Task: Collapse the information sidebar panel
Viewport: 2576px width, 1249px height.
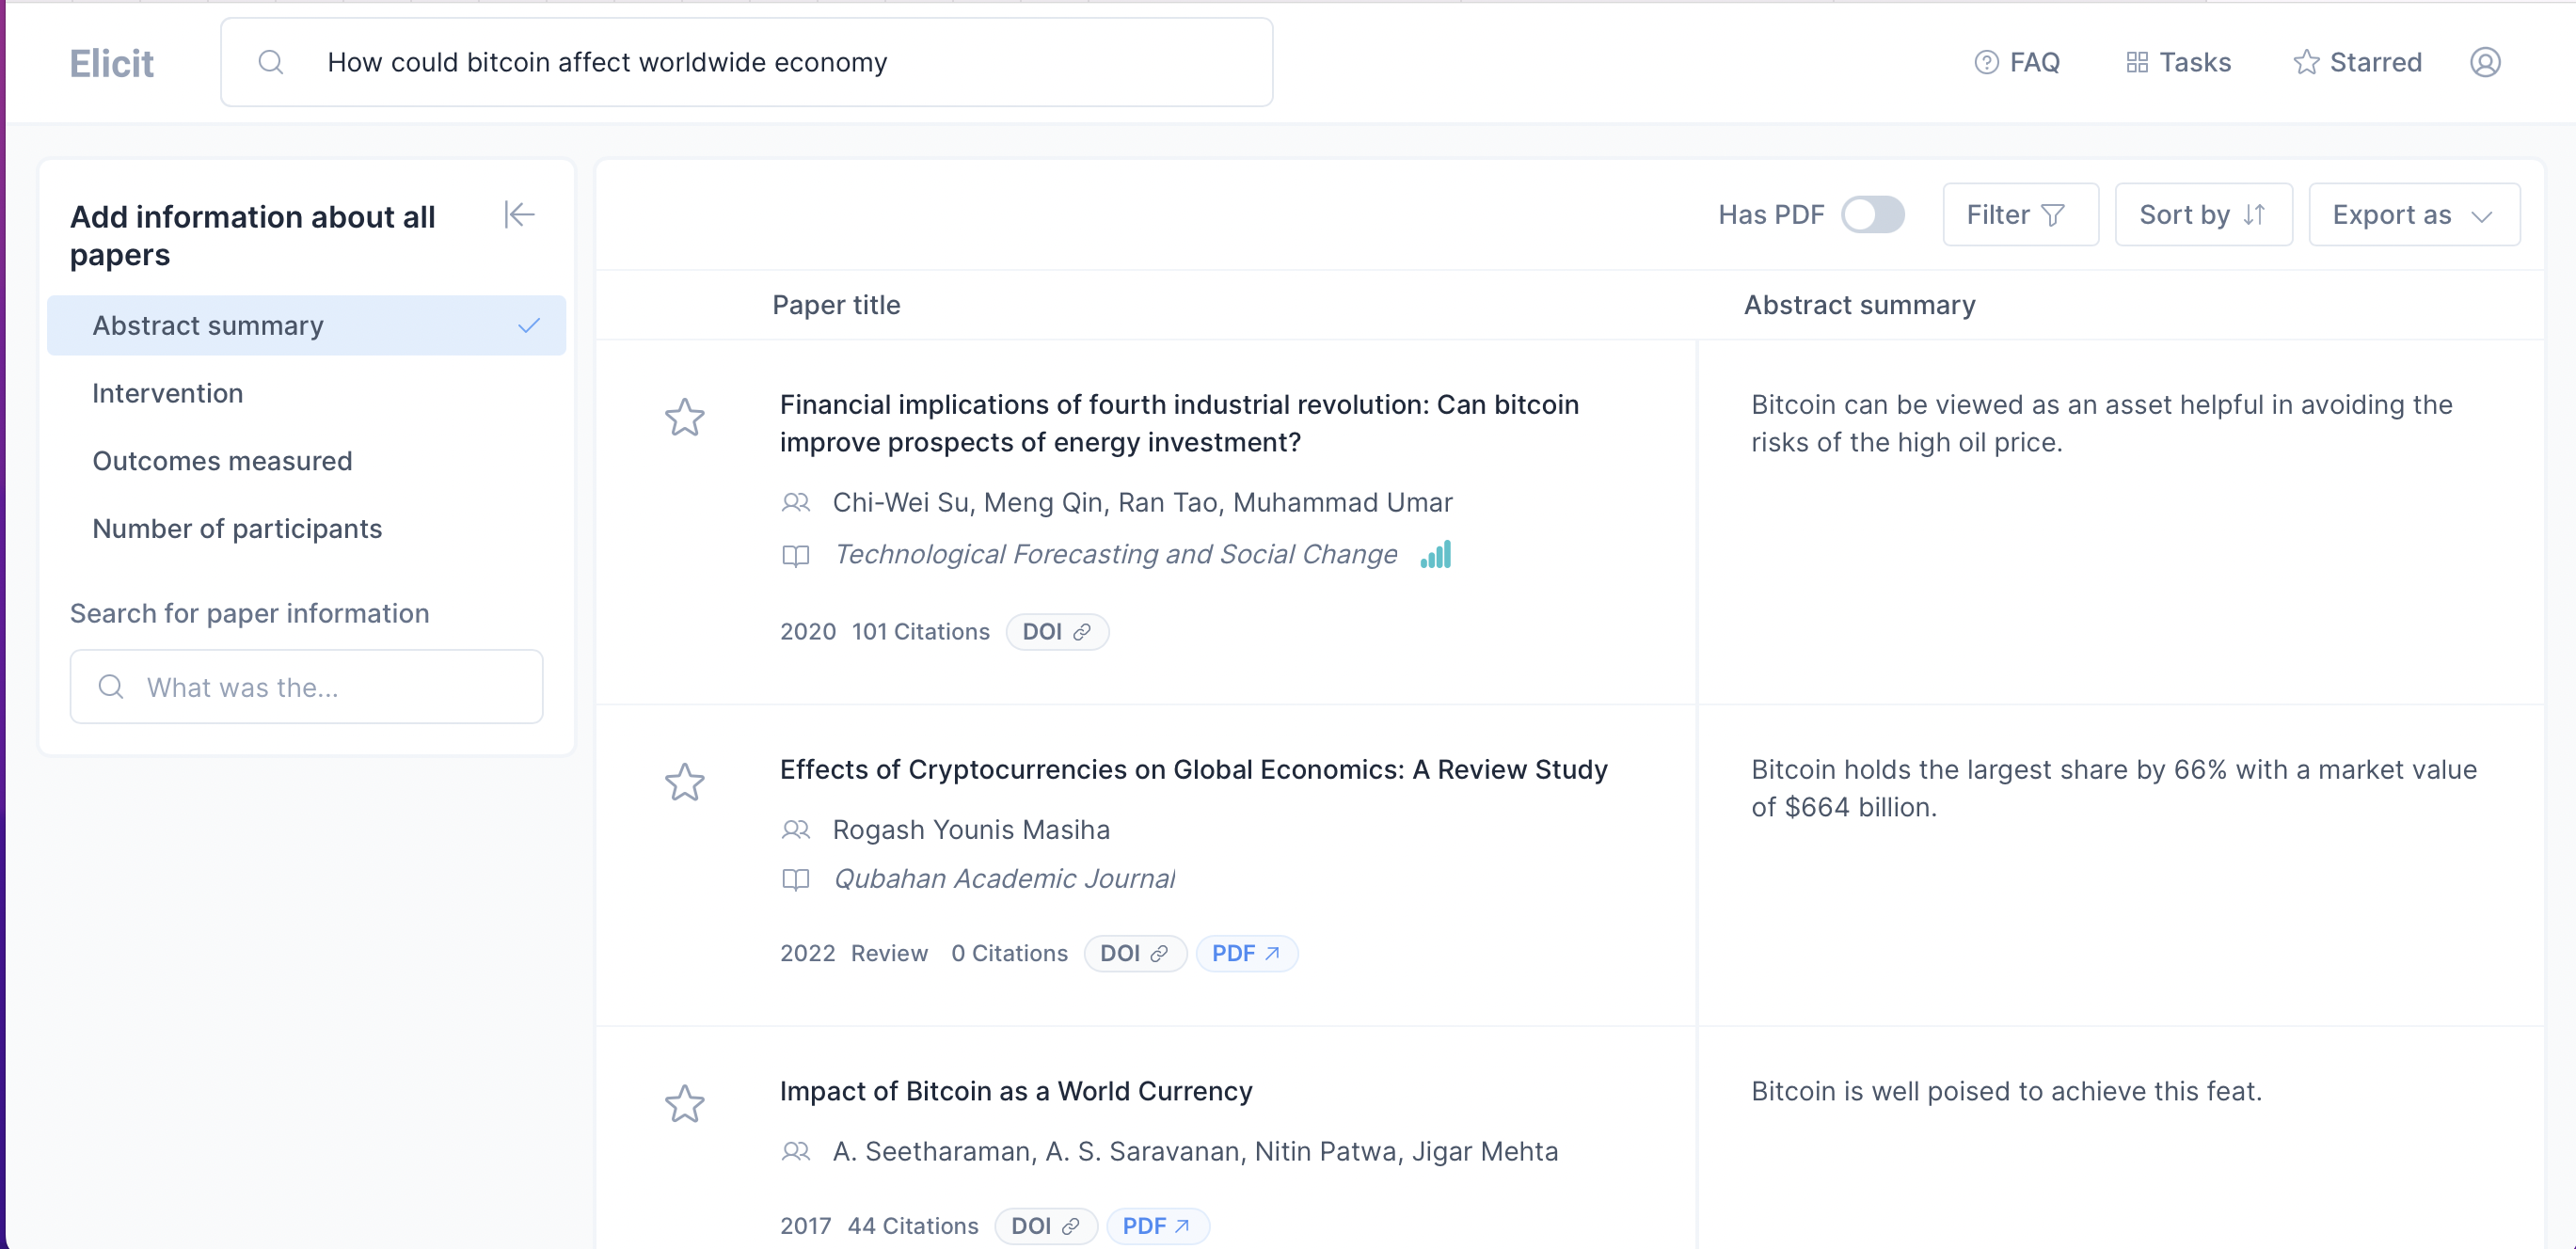Action: (519, 214)
